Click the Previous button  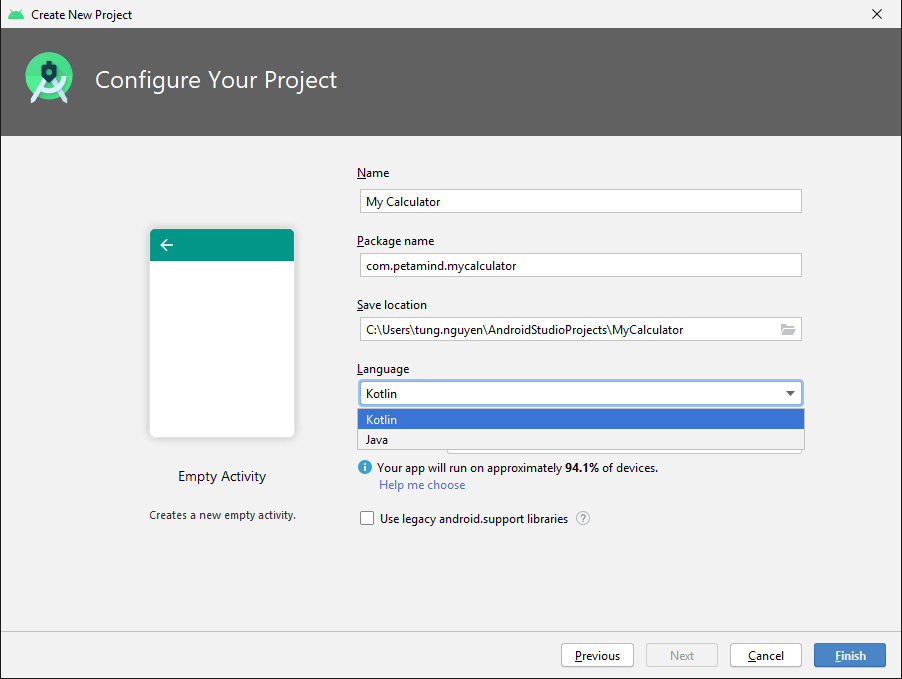click(x=597, y=655)
